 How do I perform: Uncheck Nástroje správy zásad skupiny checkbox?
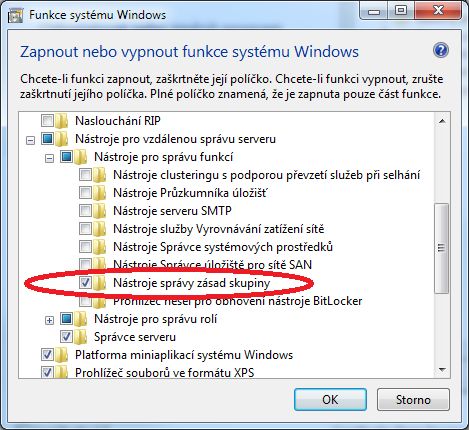click(85, 283)
